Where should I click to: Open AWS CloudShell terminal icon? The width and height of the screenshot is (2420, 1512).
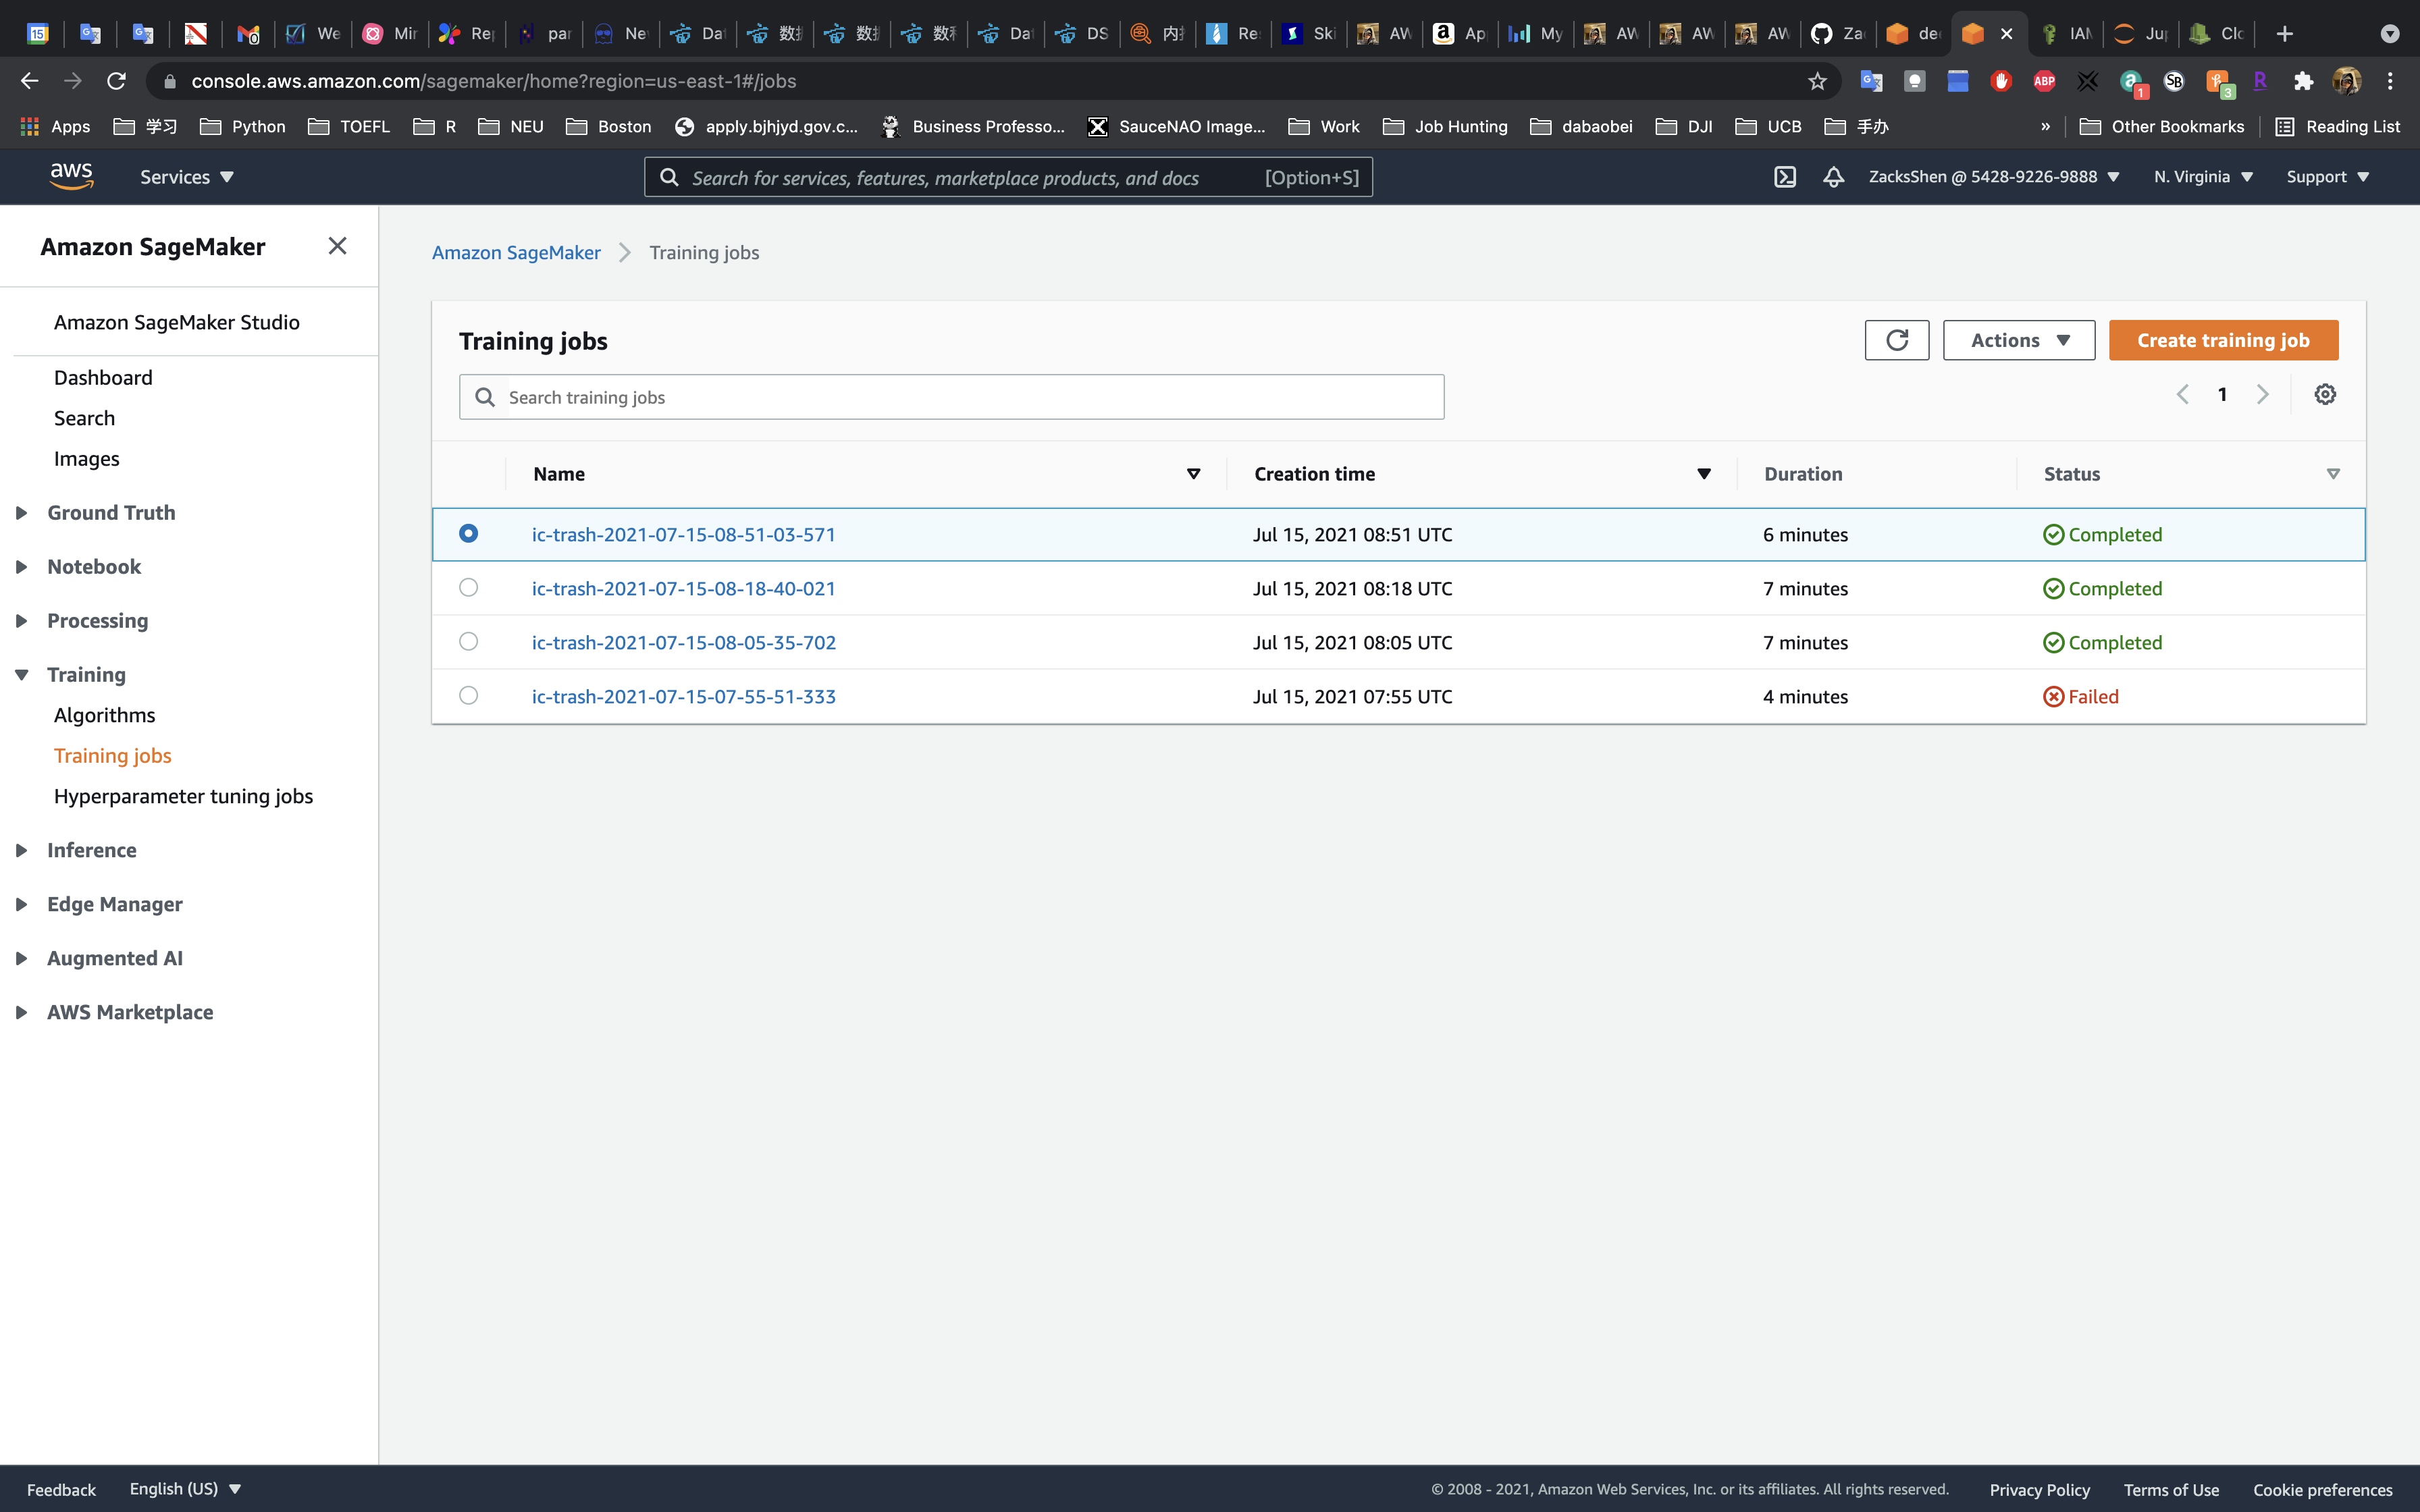pos(1785,177)
